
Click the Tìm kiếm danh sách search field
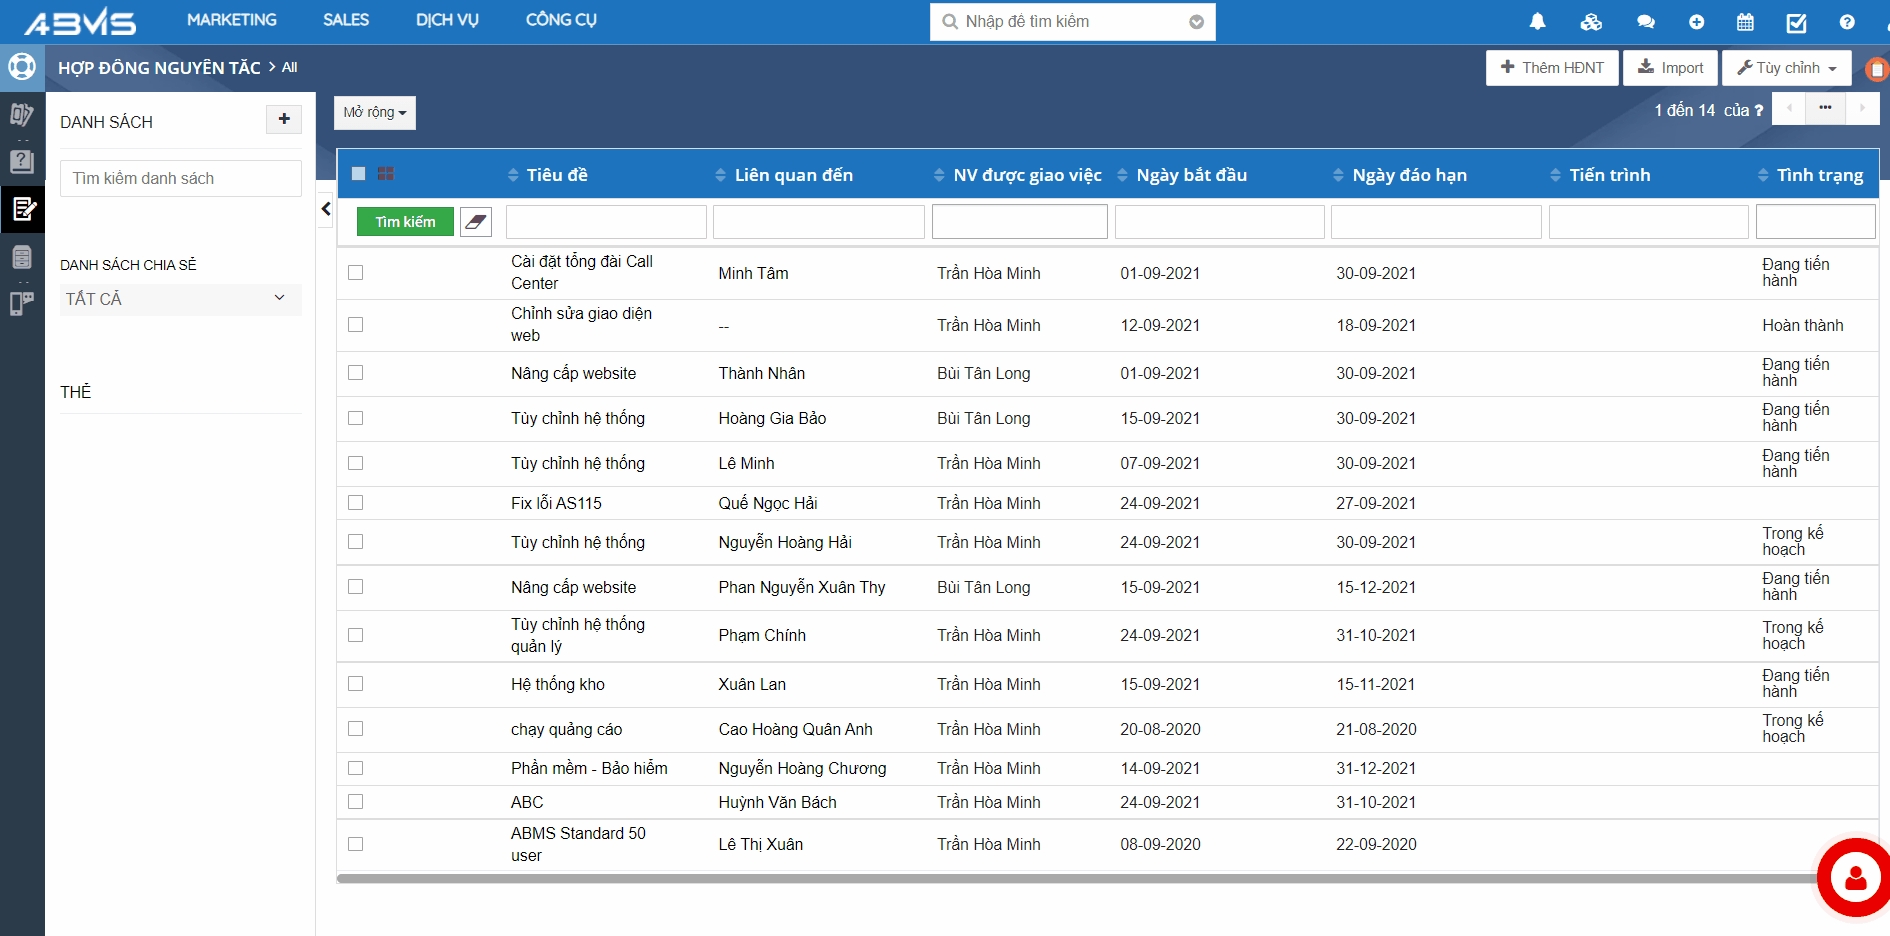coord(180,178)
